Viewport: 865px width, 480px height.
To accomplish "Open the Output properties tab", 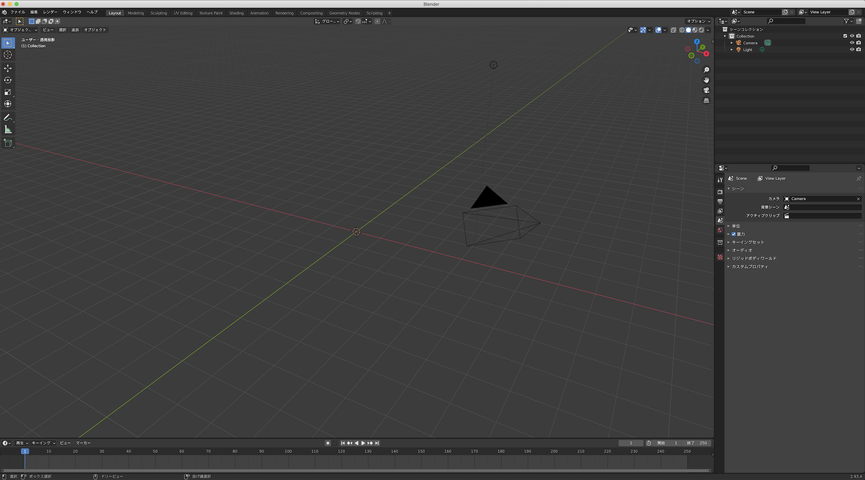I will point(720,201).
